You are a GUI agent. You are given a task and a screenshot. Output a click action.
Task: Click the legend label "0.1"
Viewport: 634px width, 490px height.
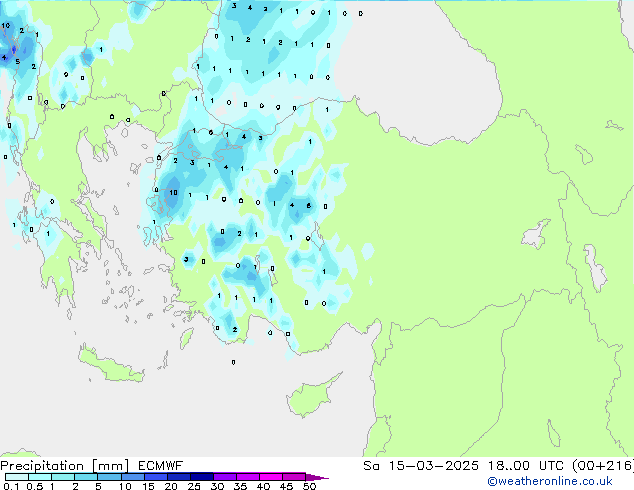pyautogui.click(x=11, y=486)
